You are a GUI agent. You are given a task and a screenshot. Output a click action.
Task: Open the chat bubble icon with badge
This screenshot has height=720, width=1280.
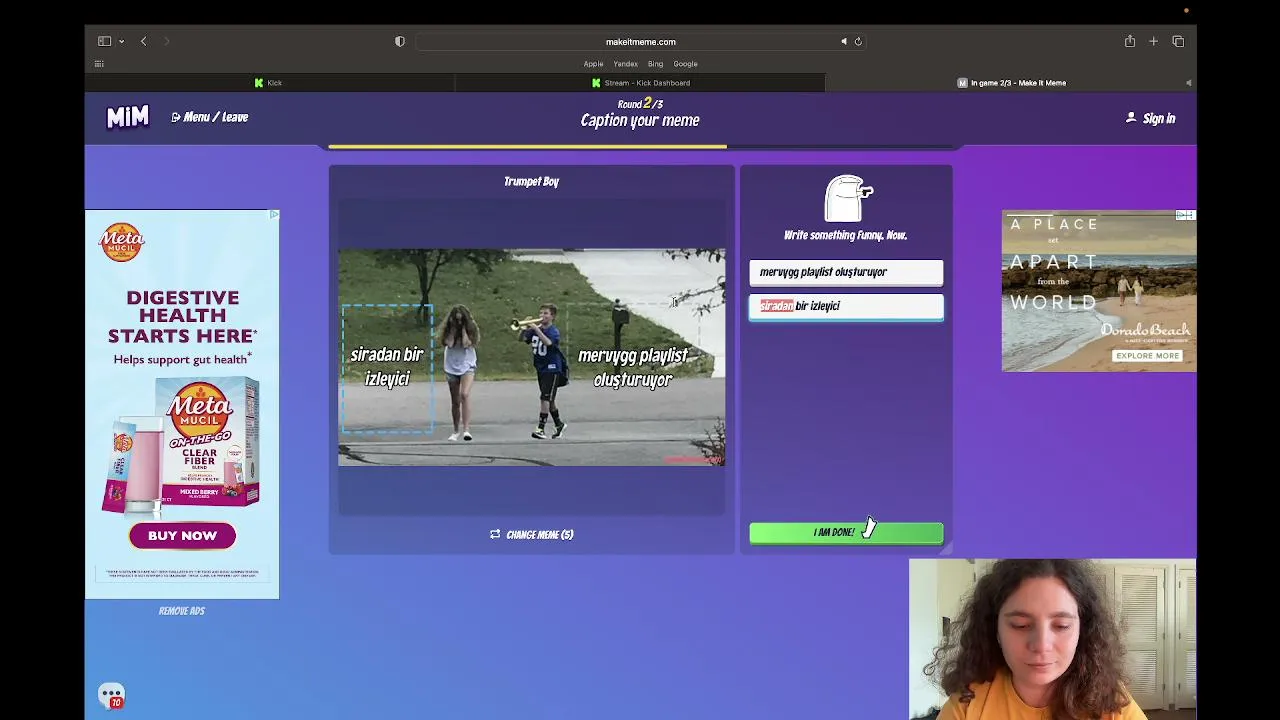click(111, 695)
